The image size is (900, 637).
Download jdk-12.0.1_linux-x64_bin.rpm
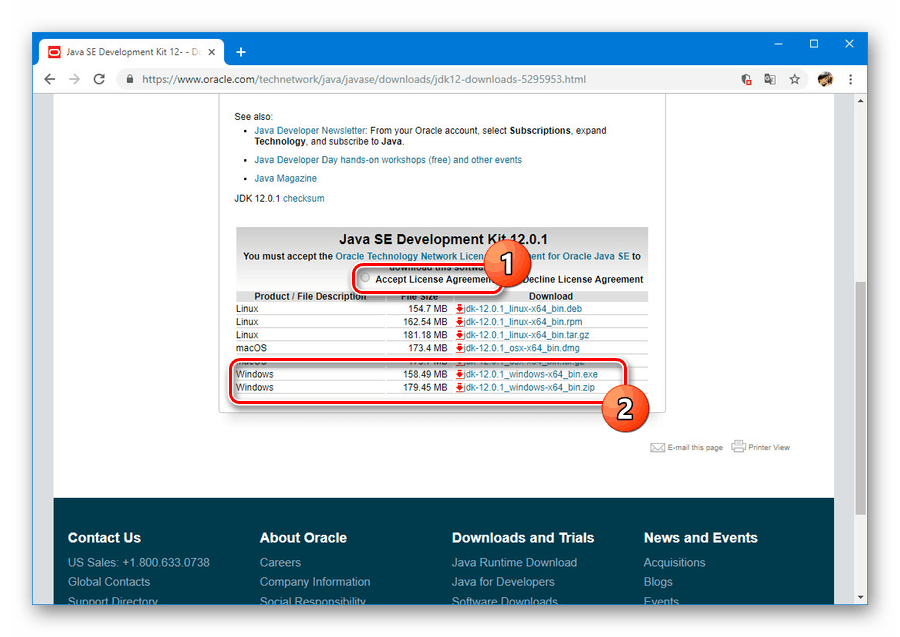point(523,322)
